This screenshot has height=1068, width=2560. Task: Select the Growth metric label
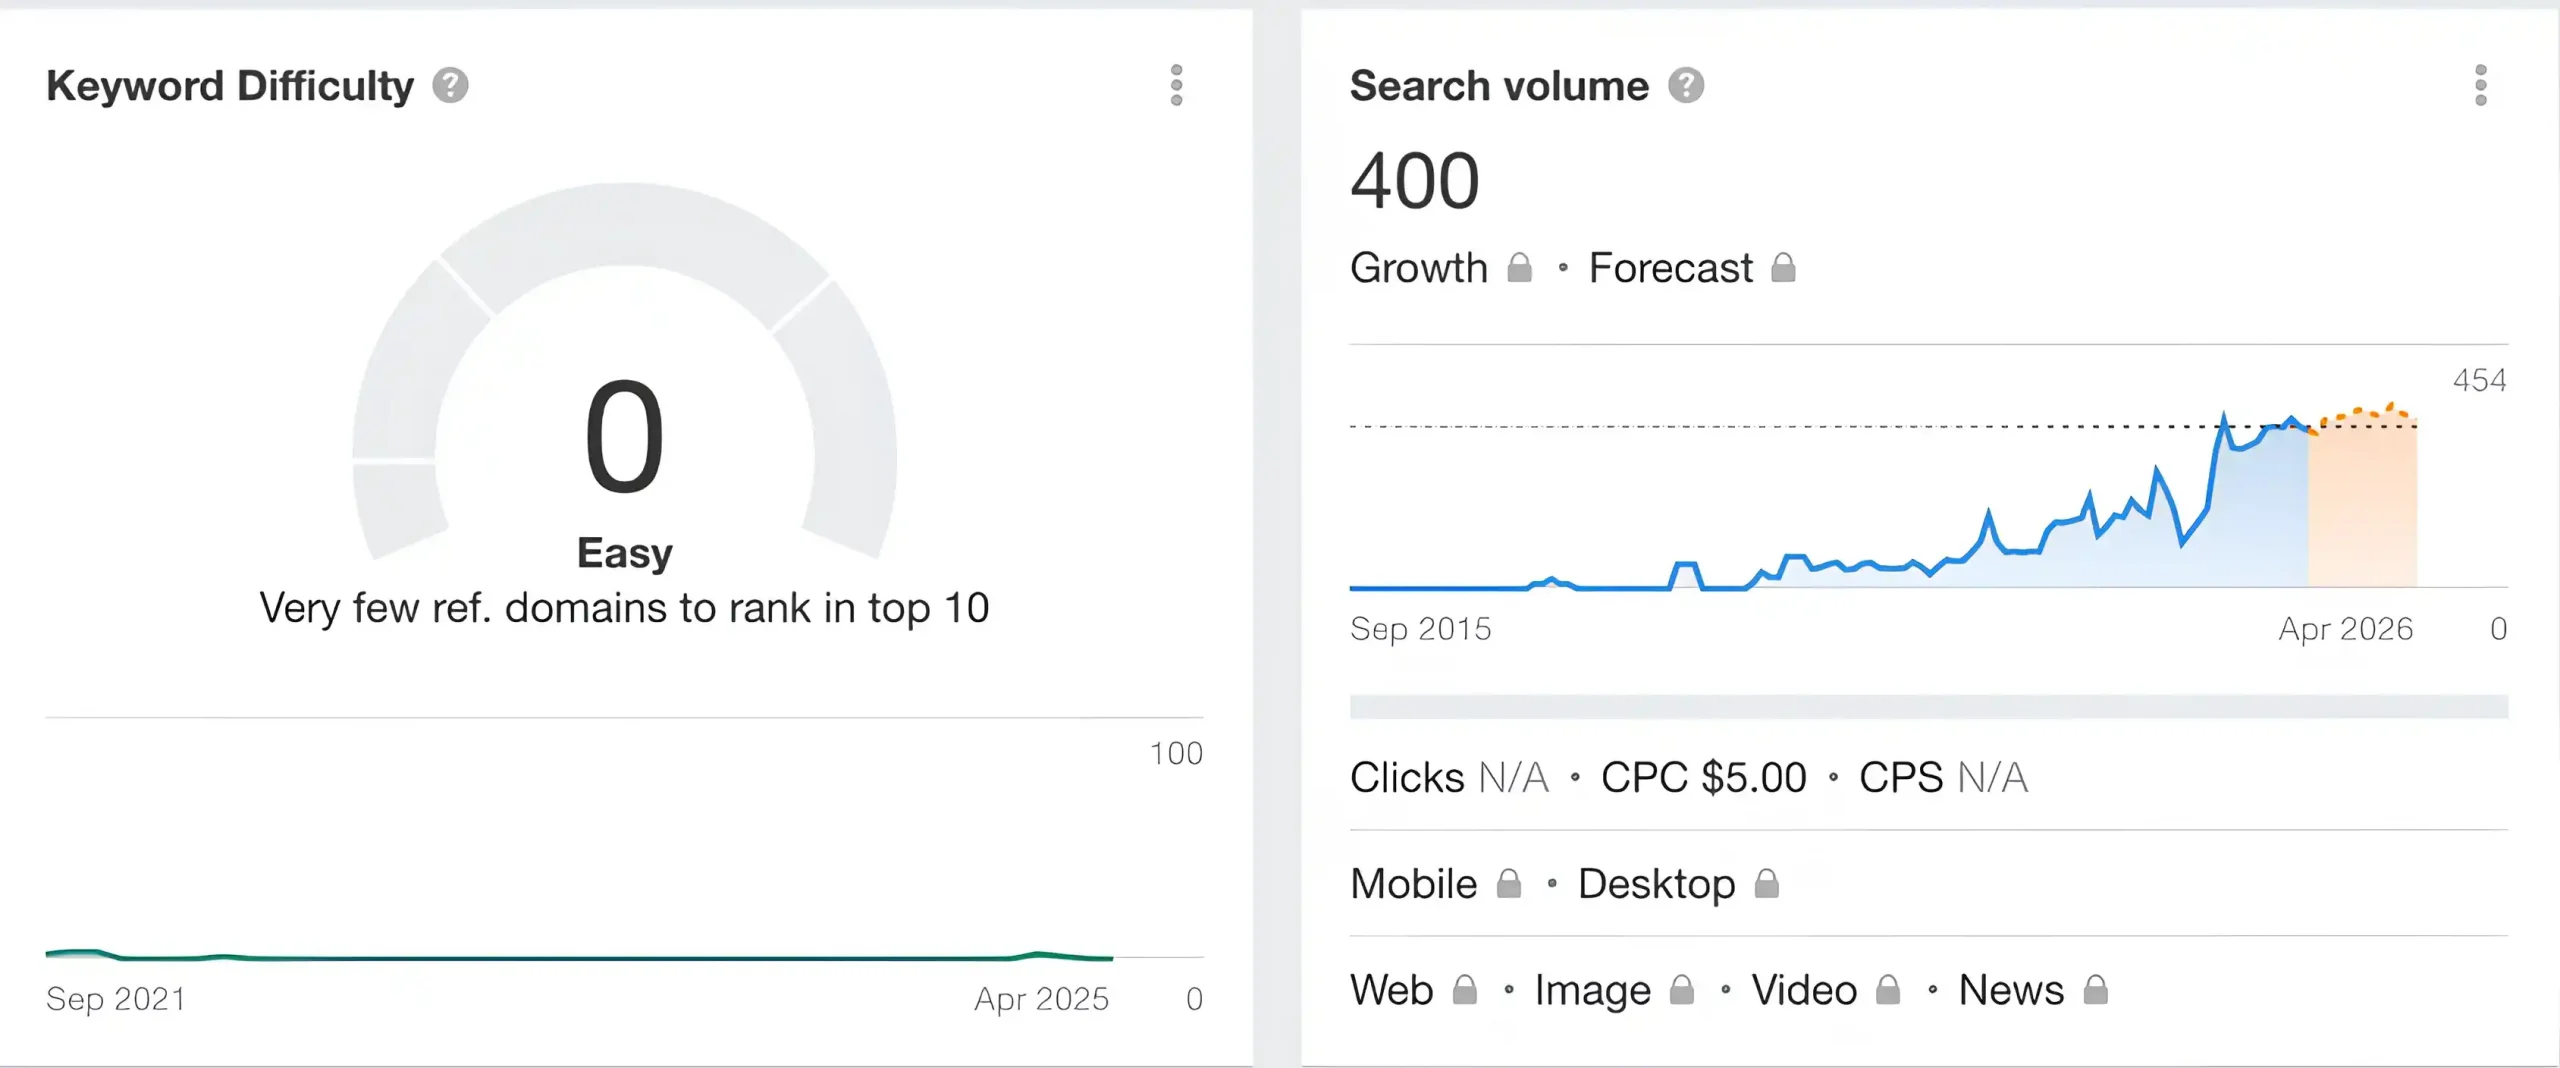(x=1419, y=268)
